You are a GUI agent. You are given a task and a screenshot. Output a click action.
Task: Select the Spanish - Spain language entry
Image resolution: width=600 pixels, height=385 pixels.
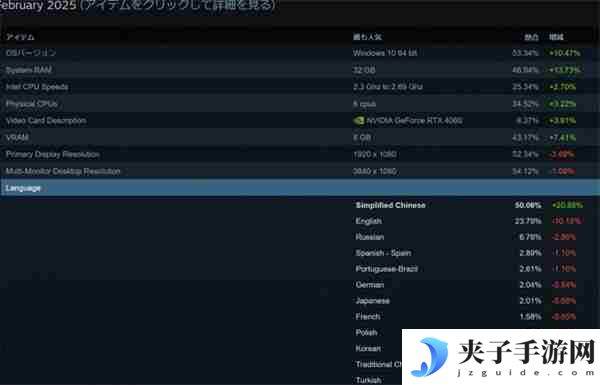click(x=383, y=253)
